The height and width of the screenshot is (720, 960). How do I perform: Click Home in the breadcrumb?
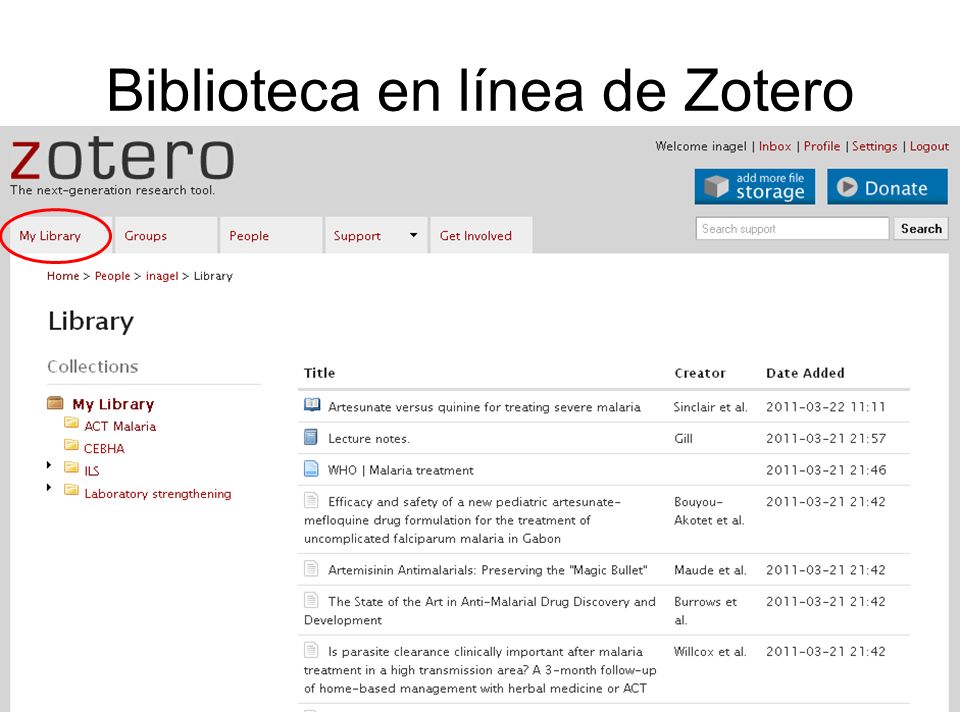coord(63,276)
